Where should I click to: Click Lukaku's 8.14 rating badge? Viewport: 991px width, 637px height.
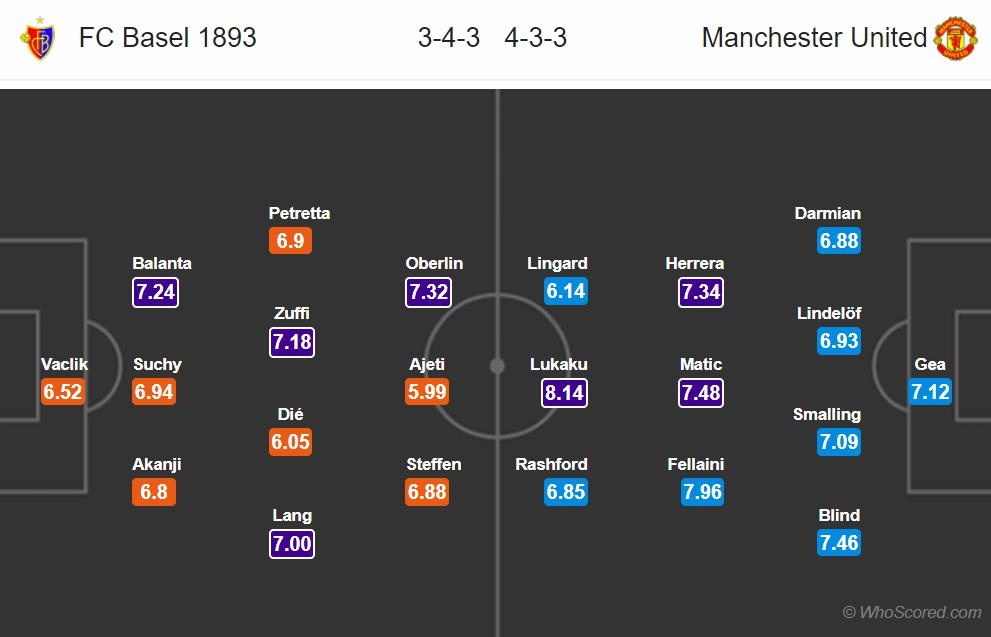(x=564, y=392)
